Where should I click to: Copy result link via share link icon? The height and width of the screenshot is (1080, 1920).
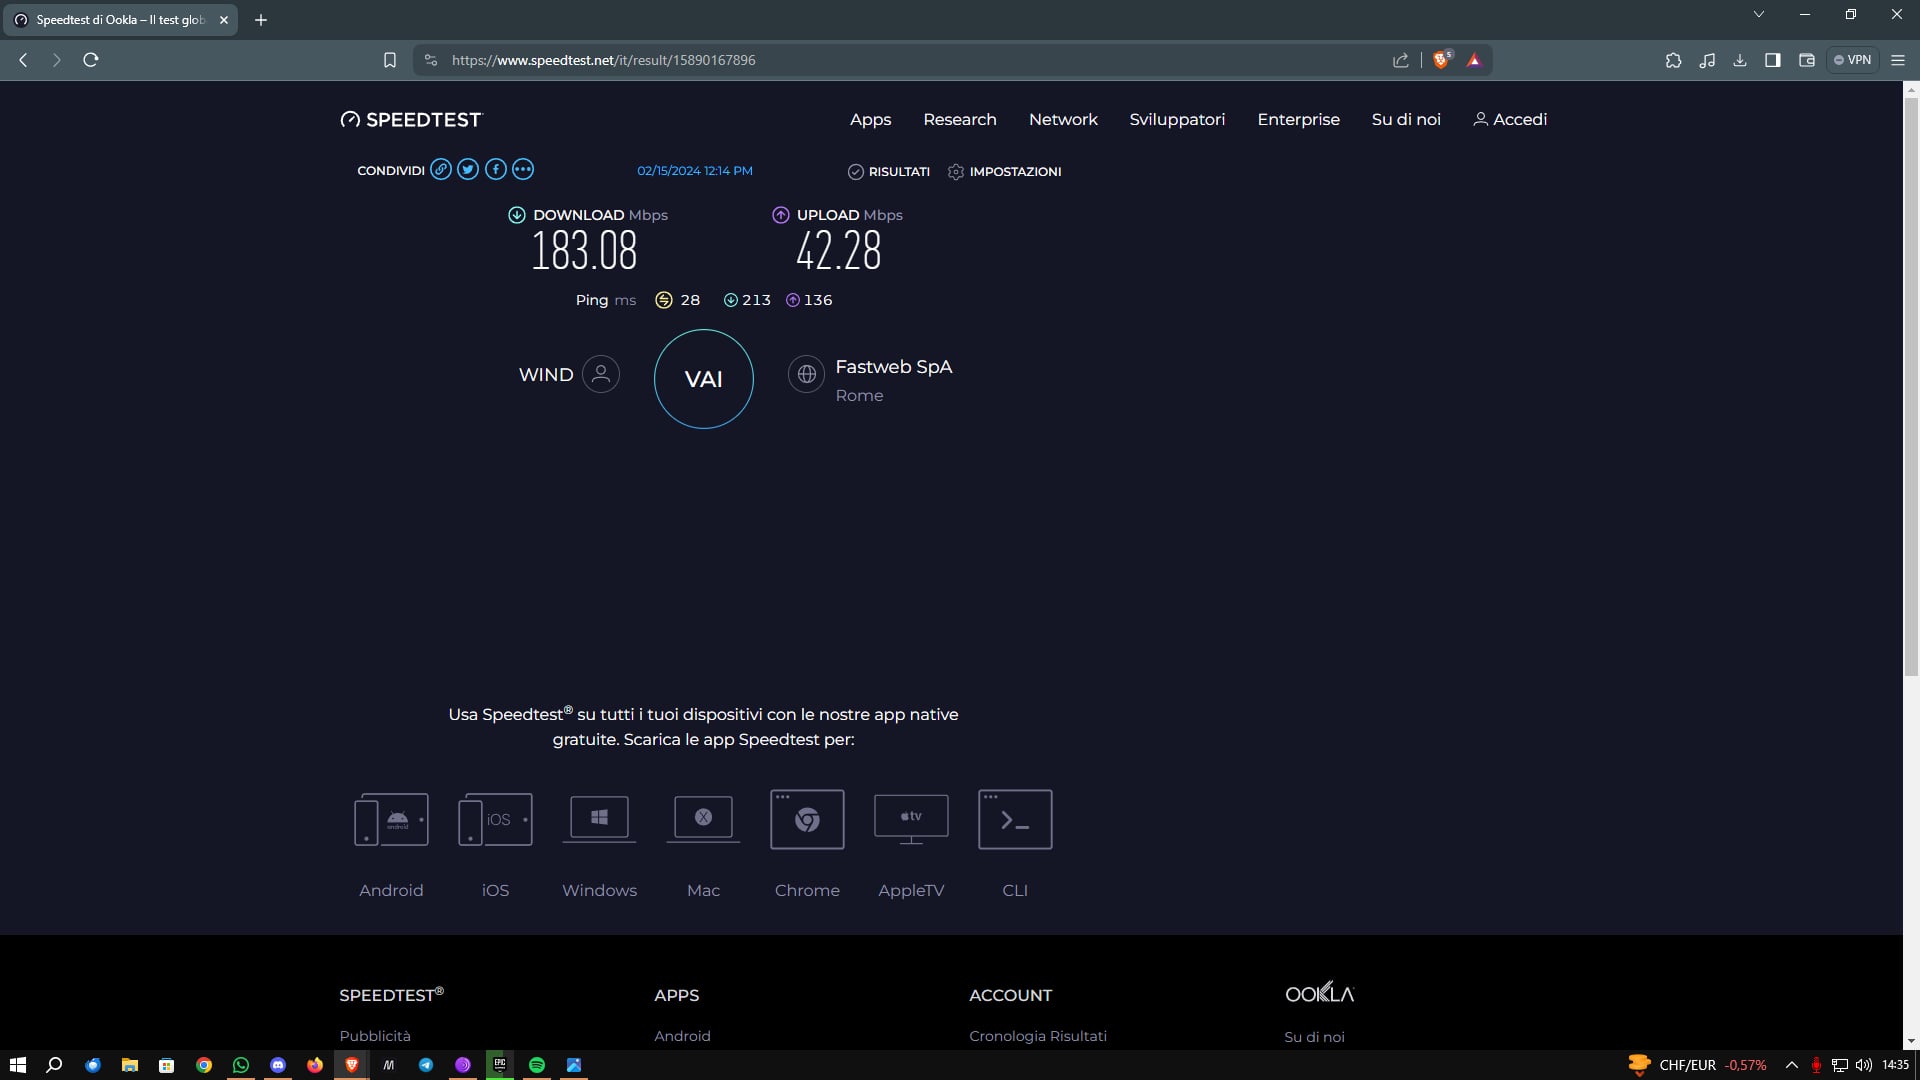(440, 169)
